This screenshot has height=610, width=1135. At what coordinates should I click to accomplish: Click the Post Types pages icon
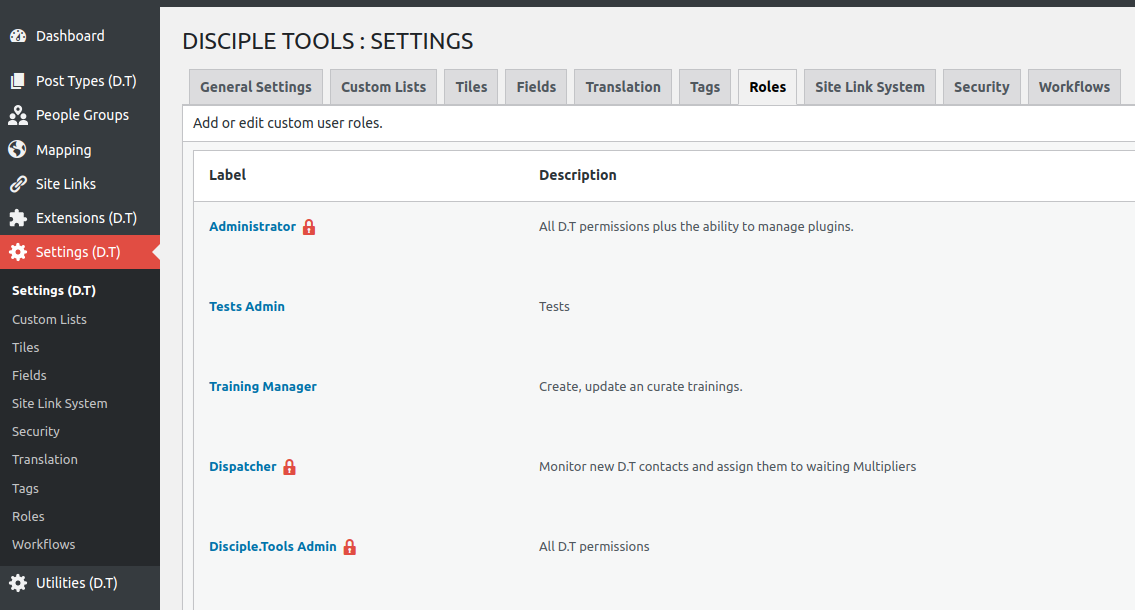(x=18, y=82)
